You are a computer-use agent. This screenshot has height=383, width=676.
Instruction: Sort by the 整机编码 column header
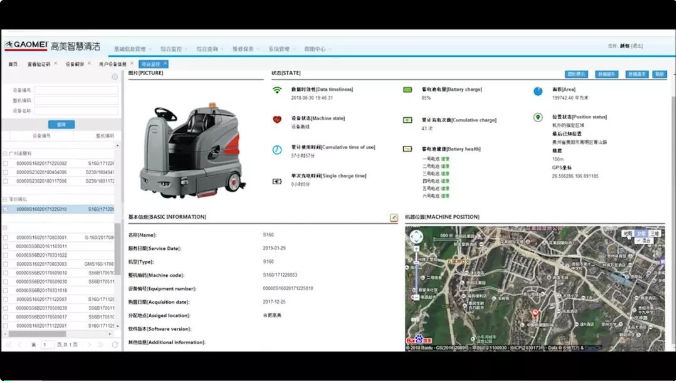[x=105, y=135]
